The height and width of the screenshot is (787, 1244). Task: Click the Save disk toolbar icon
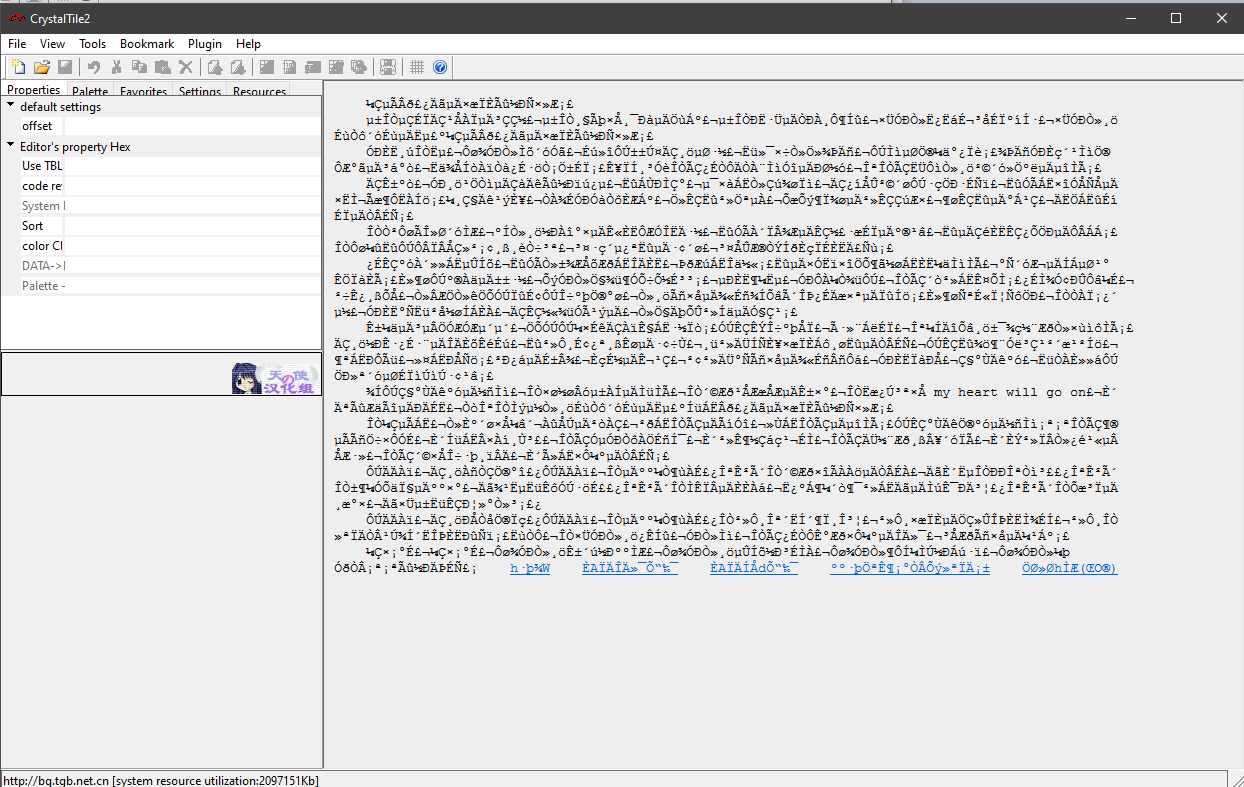[x=65, y=67]
